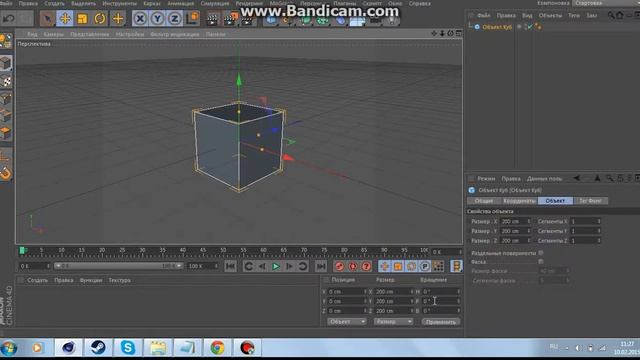Open the viewport Панели menu
The image size is (640, 360).
coord(216,34)
